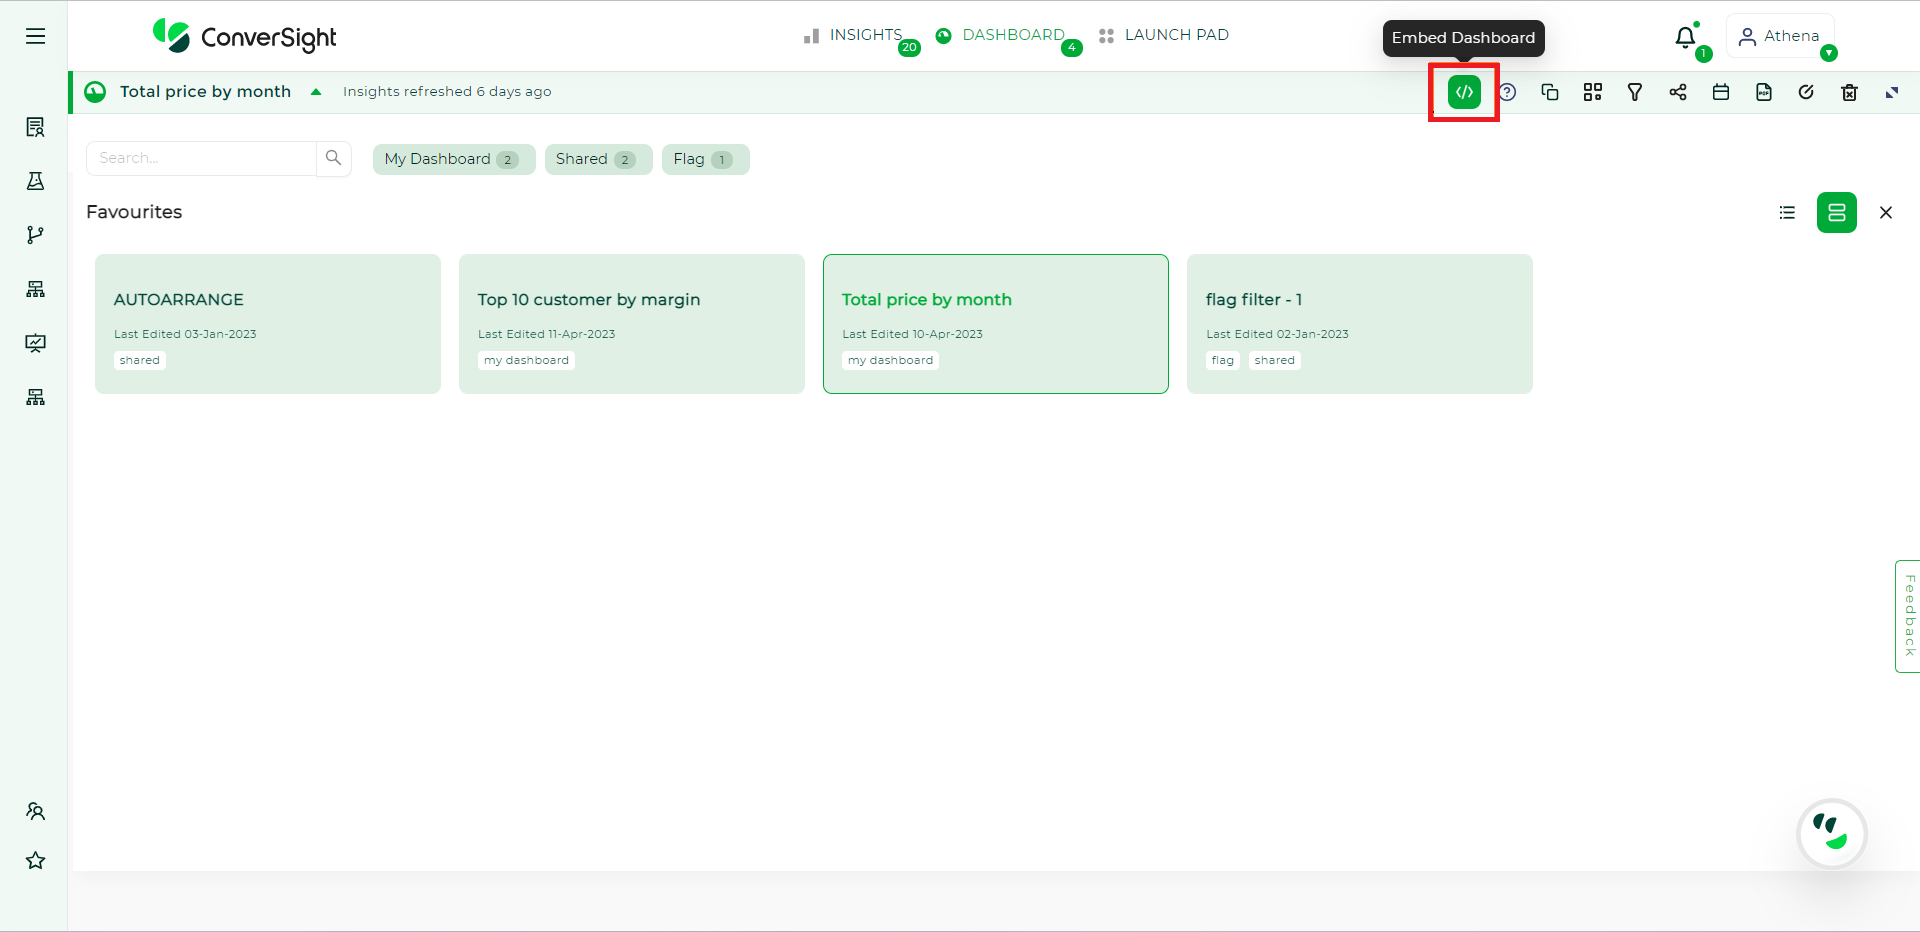Image resolution: width=1920 pixels, height=932 pixels.
Task: Duplicate the dashboard using the copy icon
Action: [1550, 91]
